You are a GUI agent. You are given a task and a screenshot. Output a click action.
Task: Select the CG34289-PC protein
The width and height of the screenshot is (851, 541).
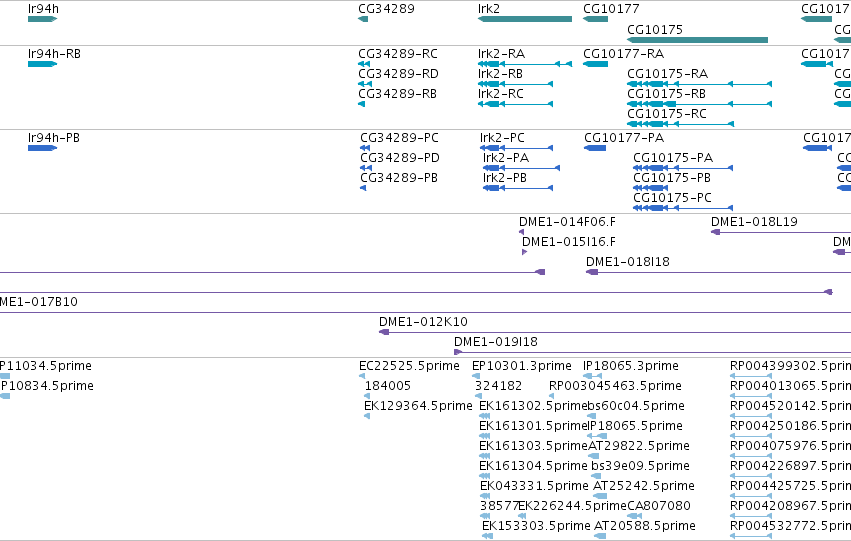pos(365,148)
